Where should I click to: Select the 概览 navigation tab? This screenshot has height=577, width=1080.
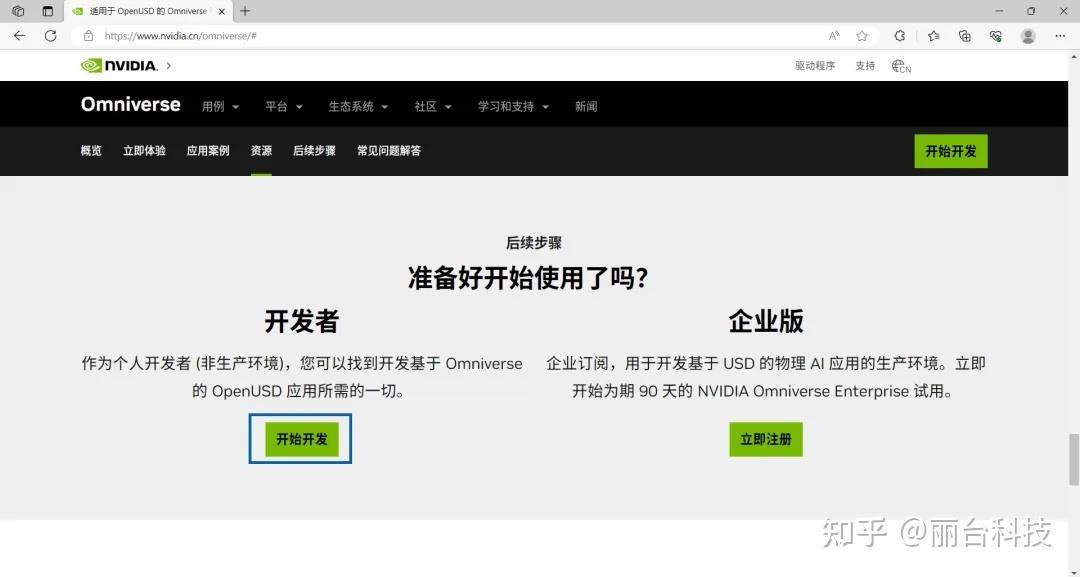91,151
